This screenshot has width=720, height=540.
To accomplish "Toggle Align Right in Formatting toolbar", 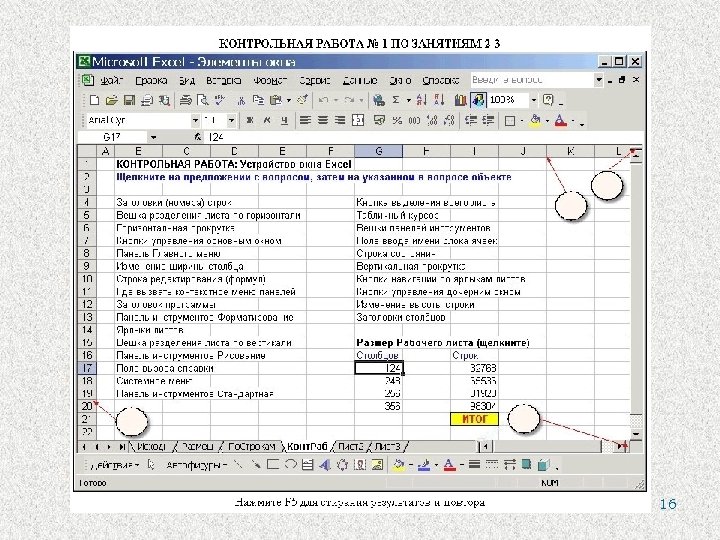I will point(340,120).
